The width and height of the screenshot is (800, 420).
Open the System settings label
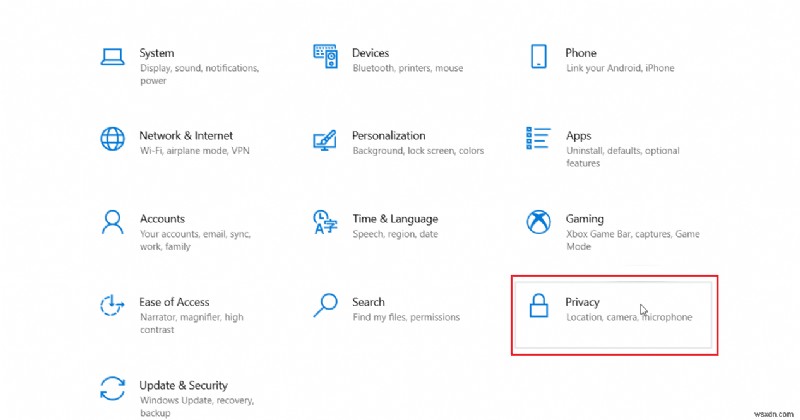(x=157, y=53)
